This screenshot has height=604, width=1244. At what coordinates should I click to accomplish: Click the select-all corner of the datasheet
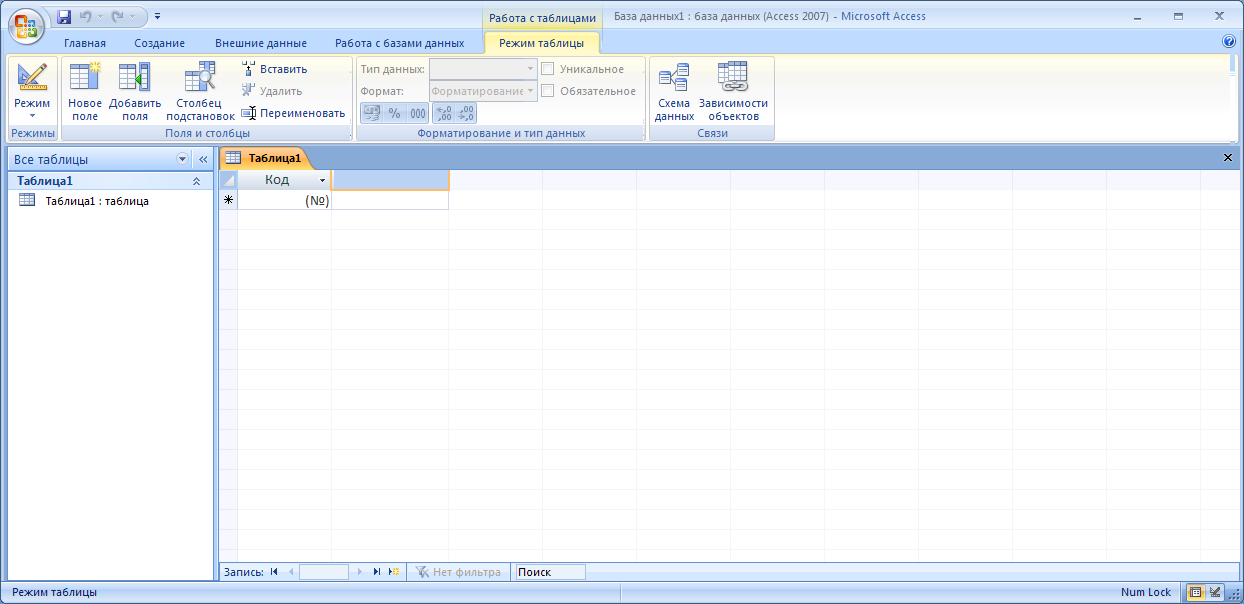(x=228, y=180)
